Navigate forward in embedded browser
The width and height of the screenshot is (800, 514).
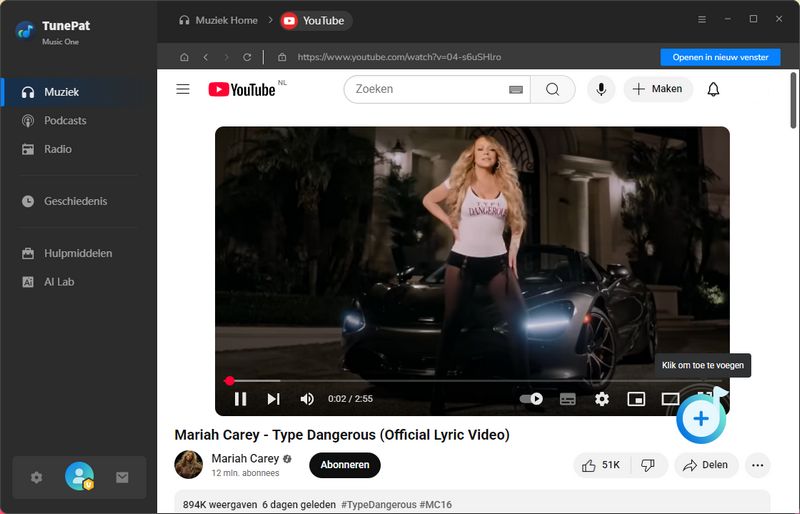click(x=226, y=57)
